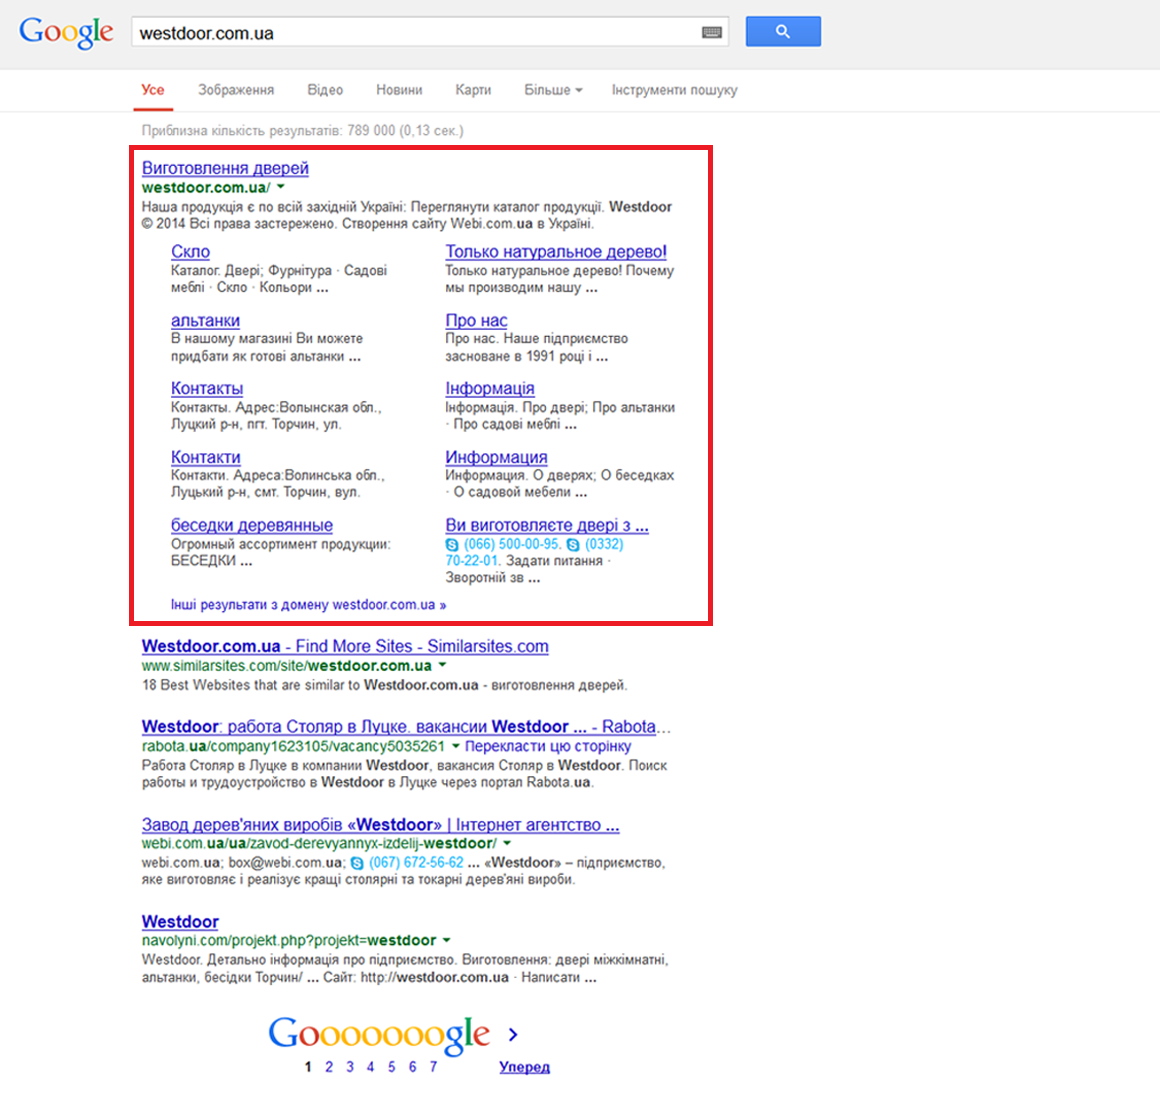Open the Інформація sitelink
The image size is (1160, 1119).
click(x=490, y=388)
